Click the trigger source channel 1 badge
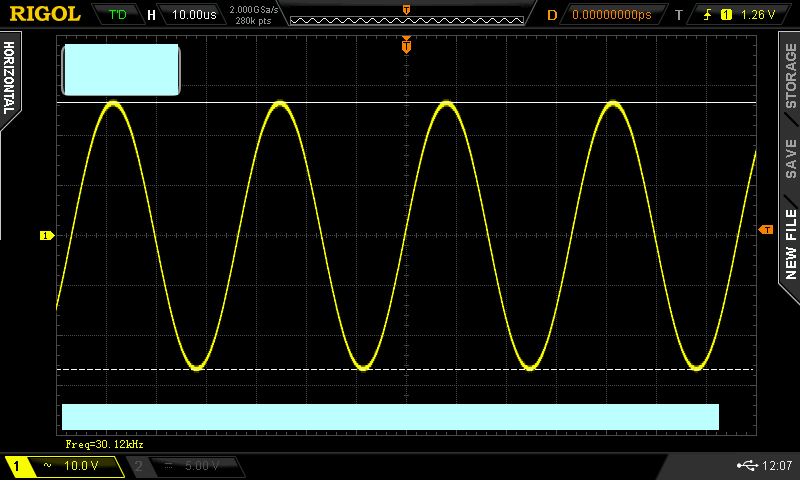 point(726,15)
